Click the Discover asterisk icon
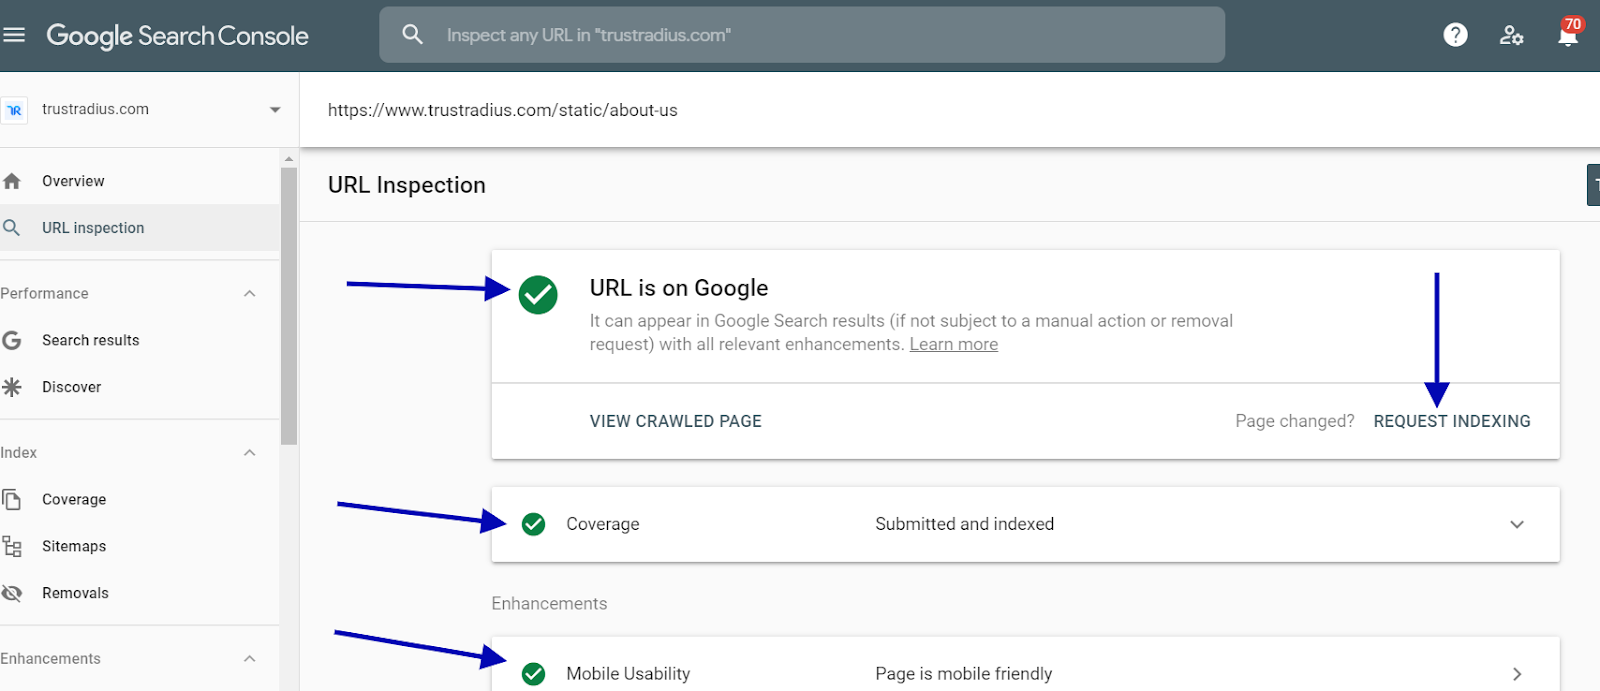The height and width of the screenshot is (691, 1600). 12,387
